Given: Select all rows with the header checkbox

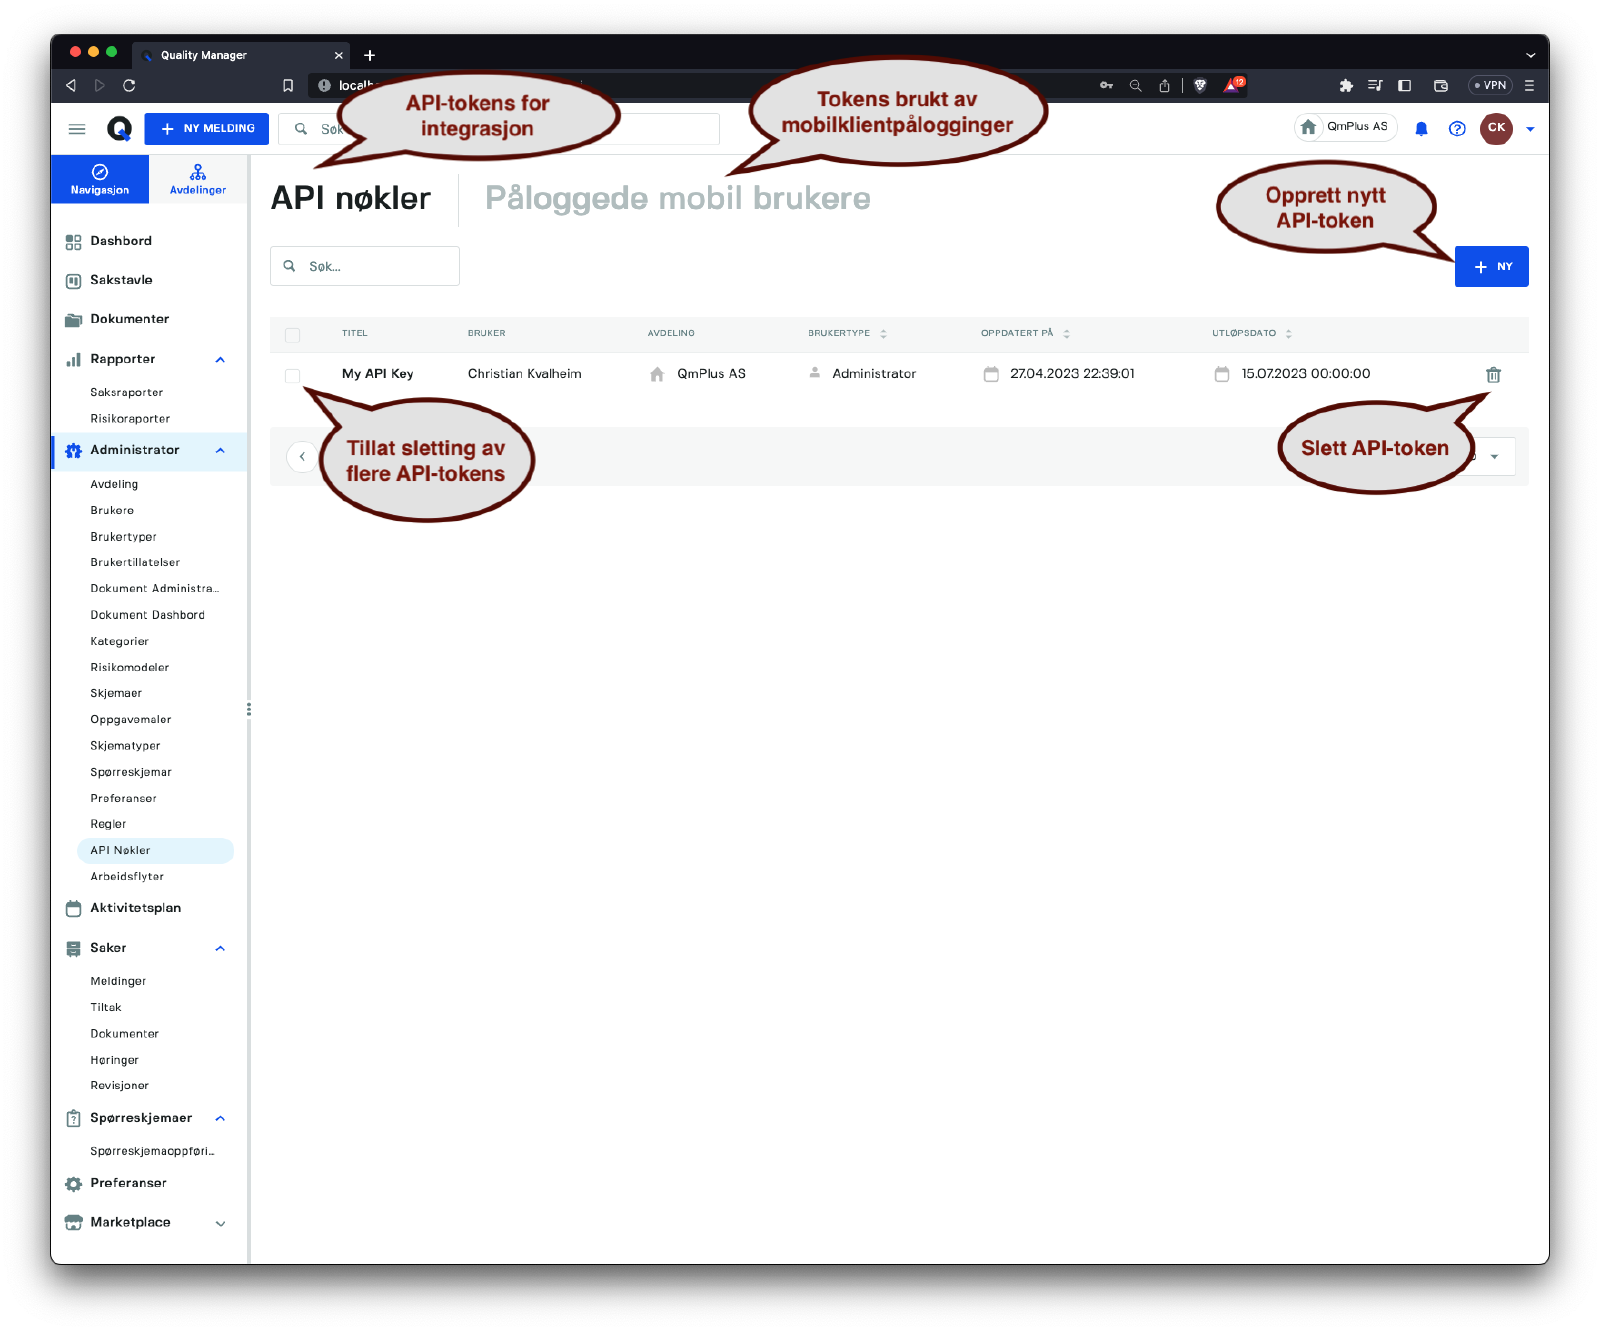Looking at the screenshot, I should point(292,335).
